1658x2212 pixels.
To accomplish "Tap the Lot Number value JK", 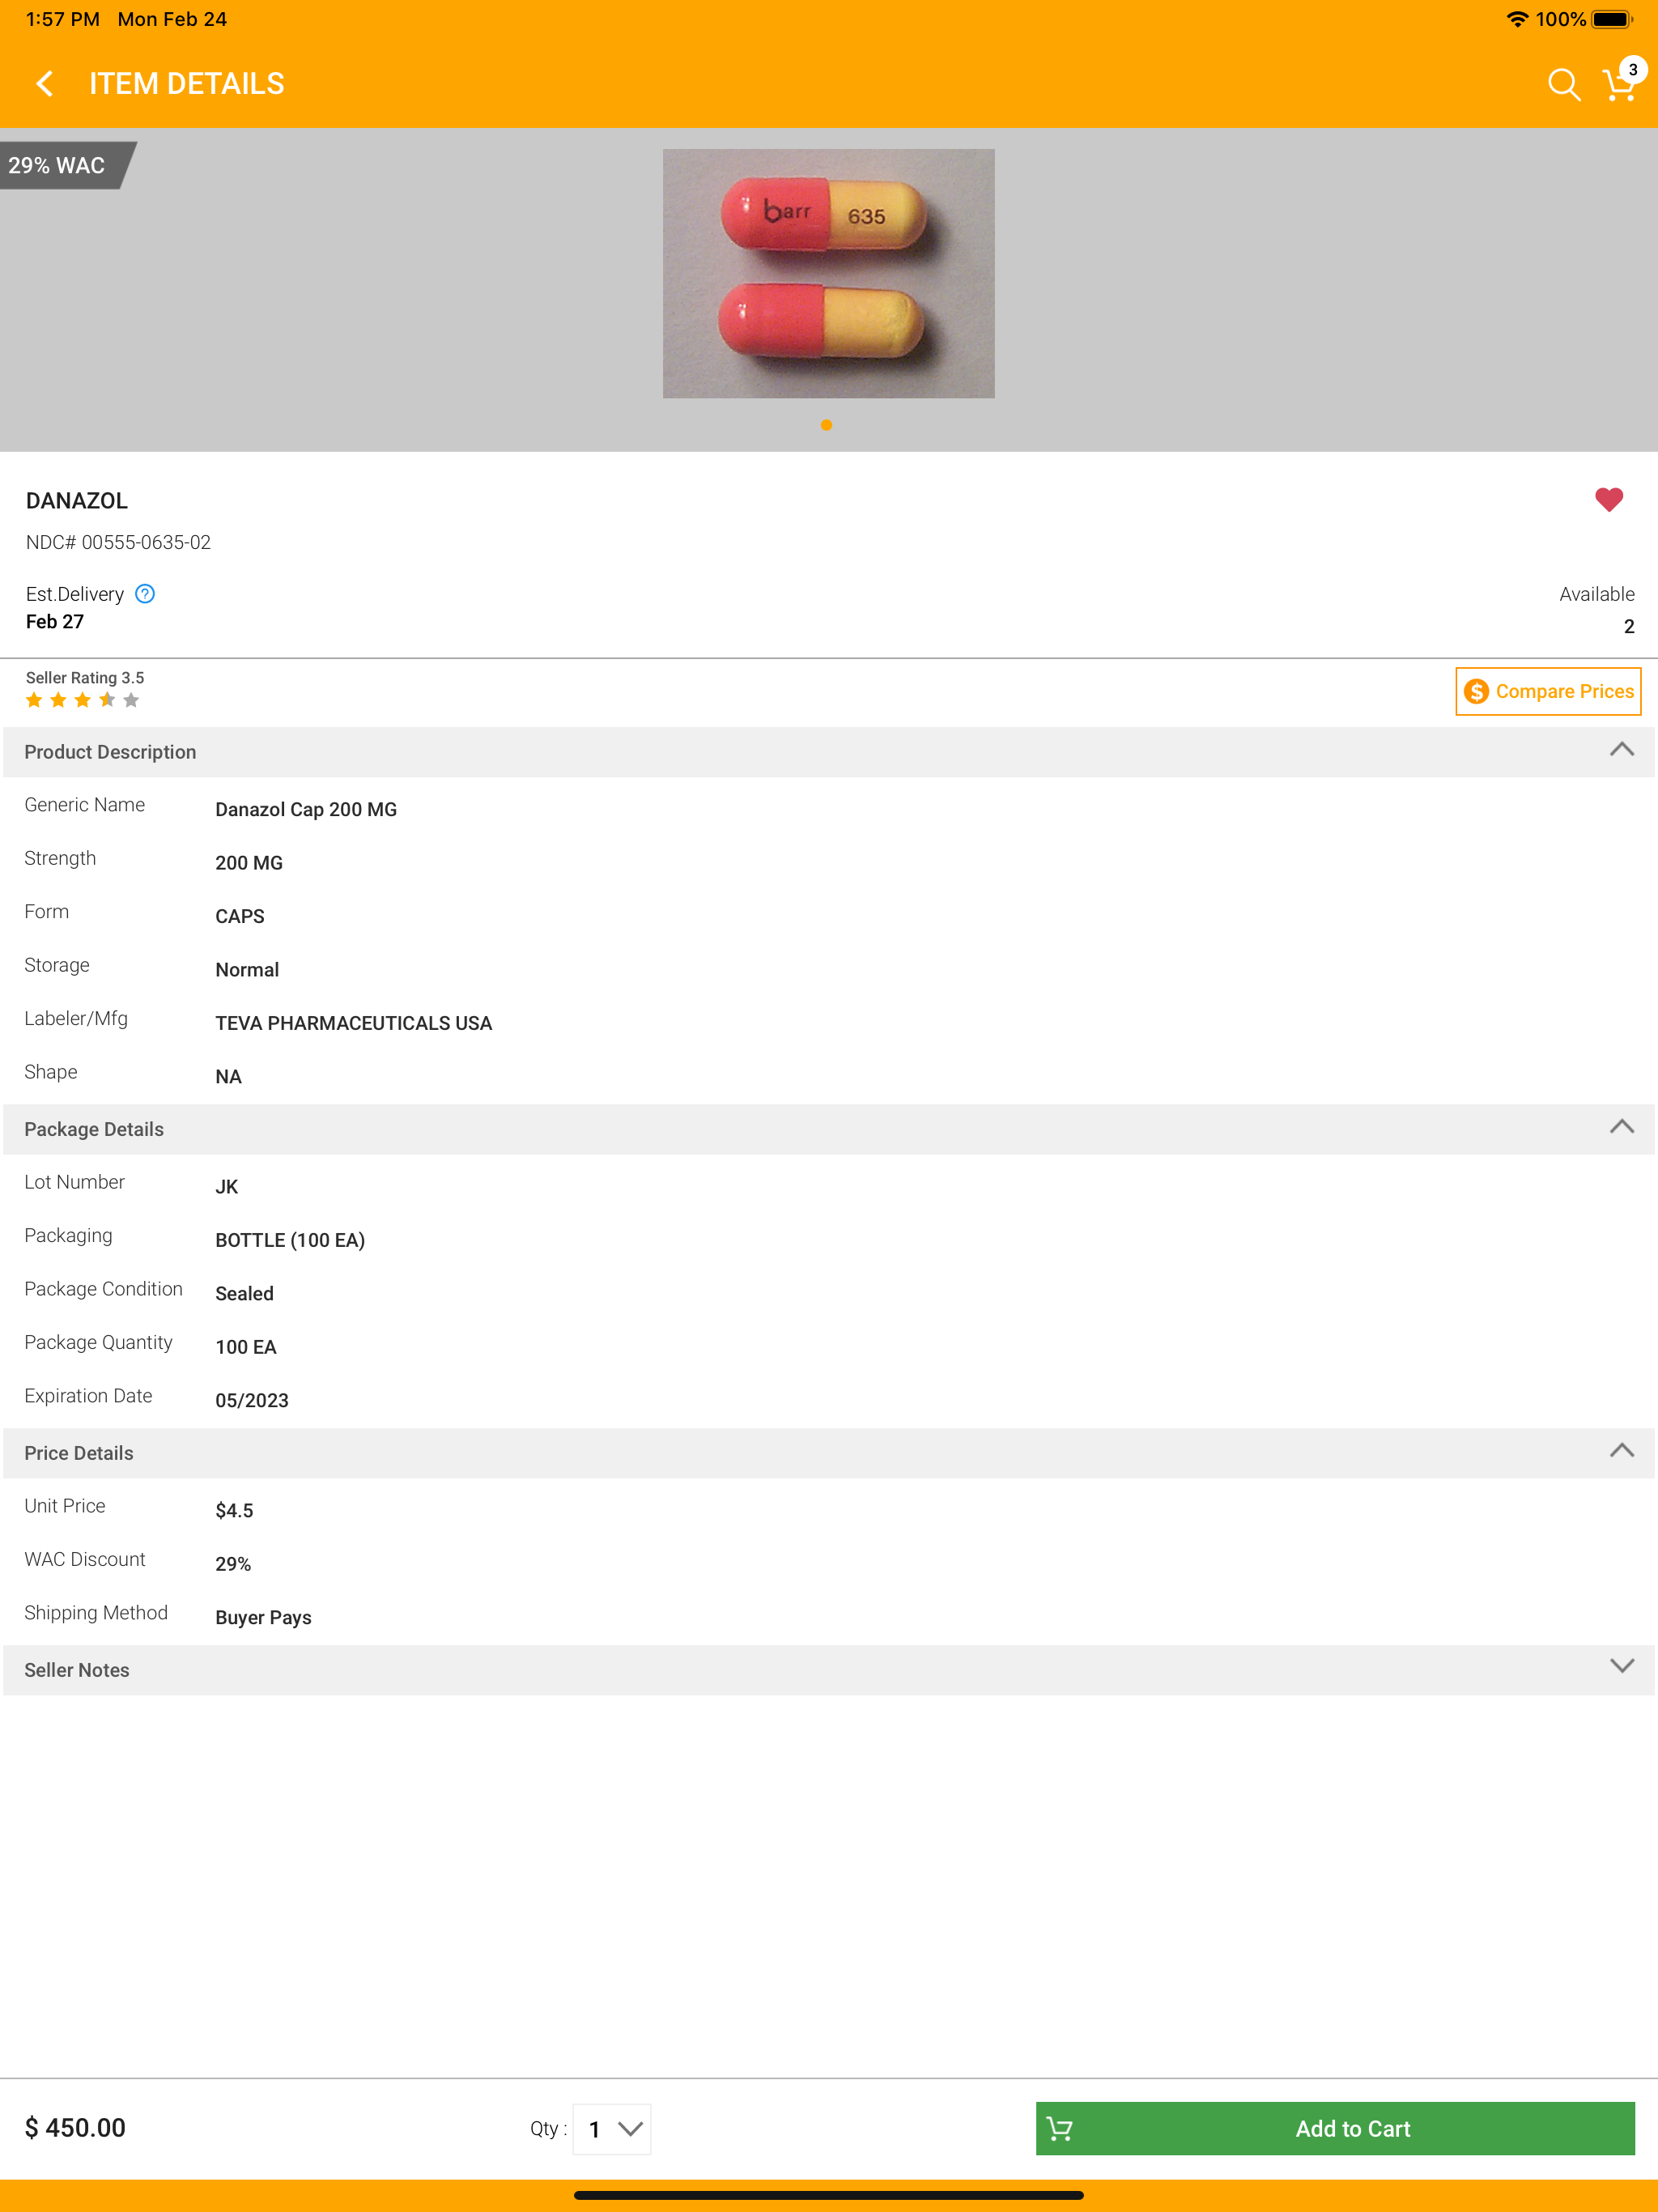I will (x=227, y=1187).
